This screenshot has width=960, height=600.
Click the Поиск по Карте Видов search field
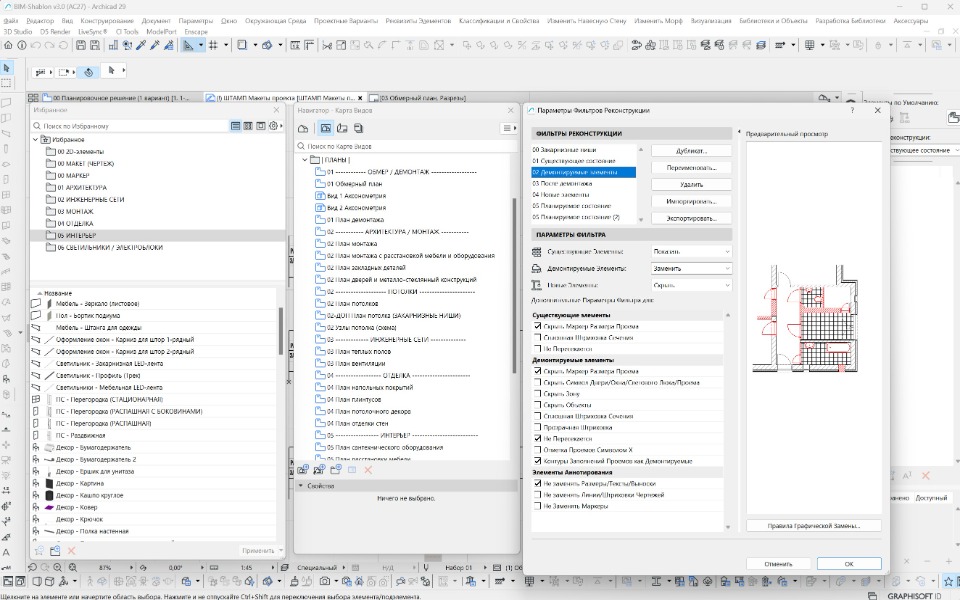[x=404, y=146]
